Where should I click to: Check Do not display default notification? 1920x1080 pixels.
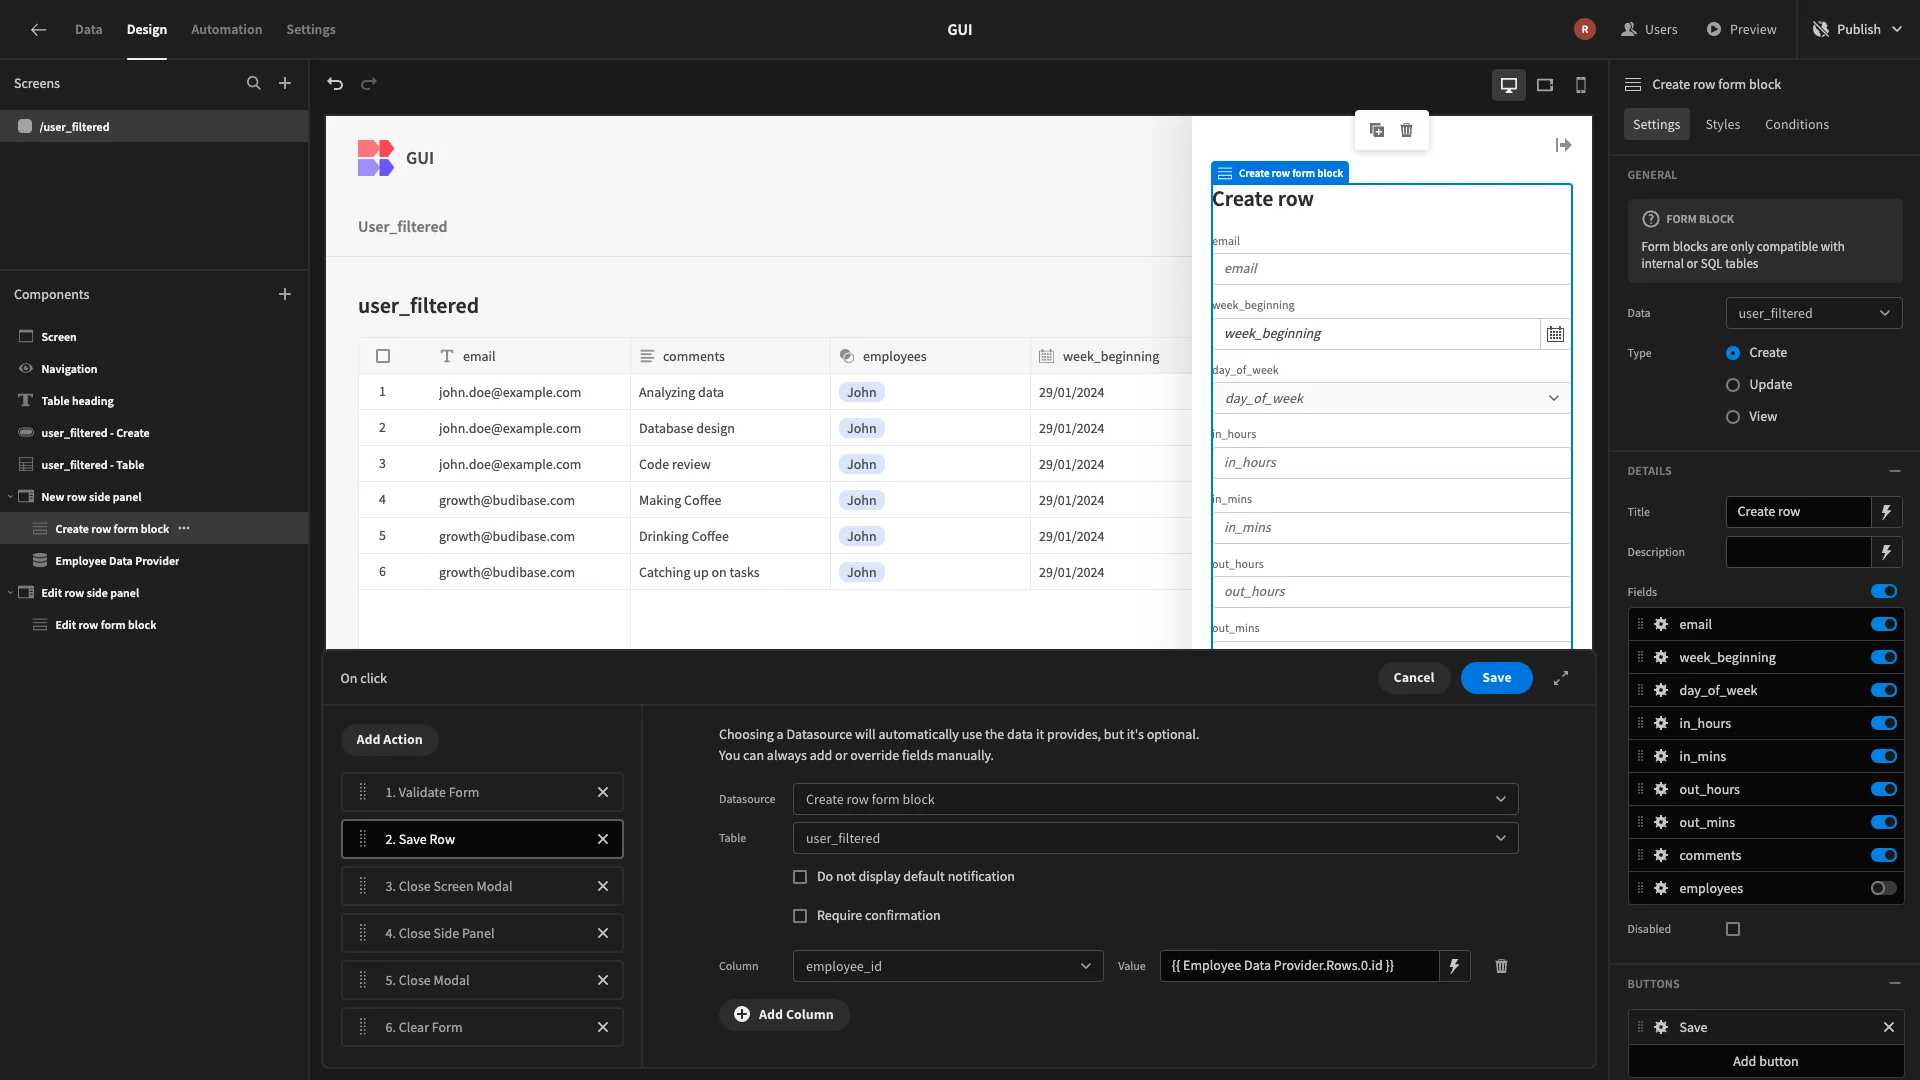[800, 877]
